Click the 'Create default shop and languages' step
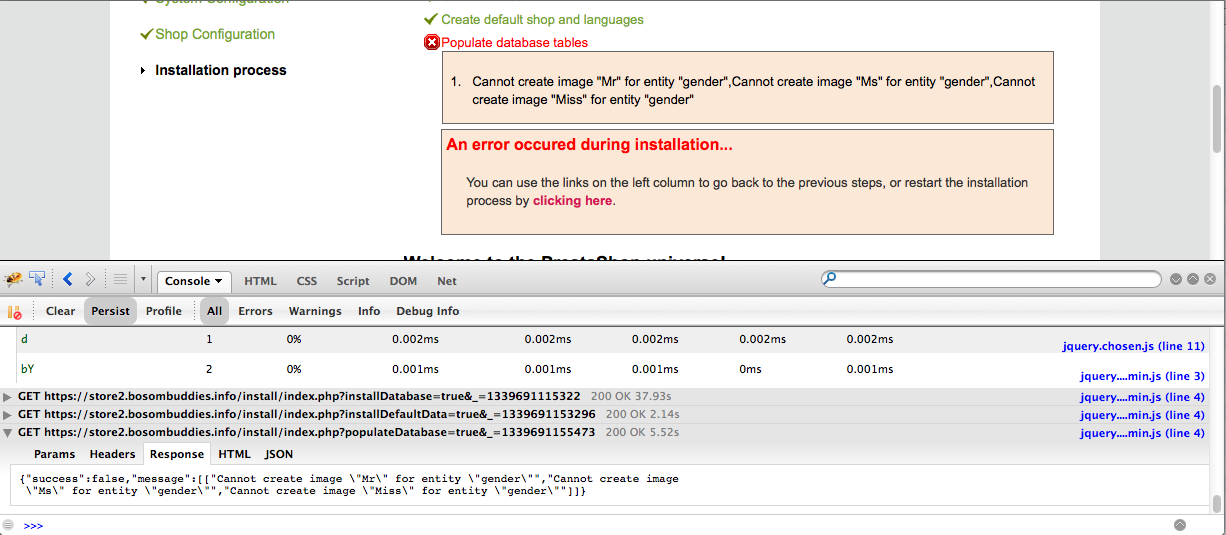 pos(542,19)
